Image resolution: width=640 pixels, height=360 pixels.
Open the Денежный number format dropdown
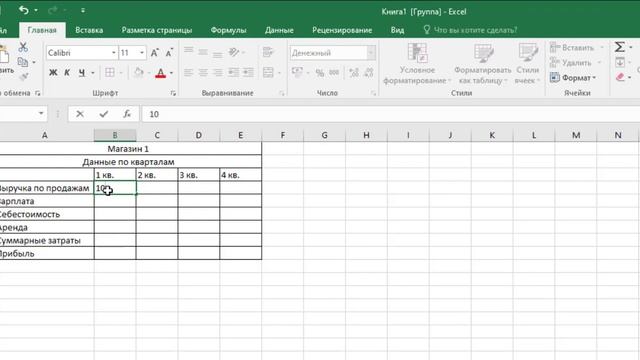click(371, 53)
